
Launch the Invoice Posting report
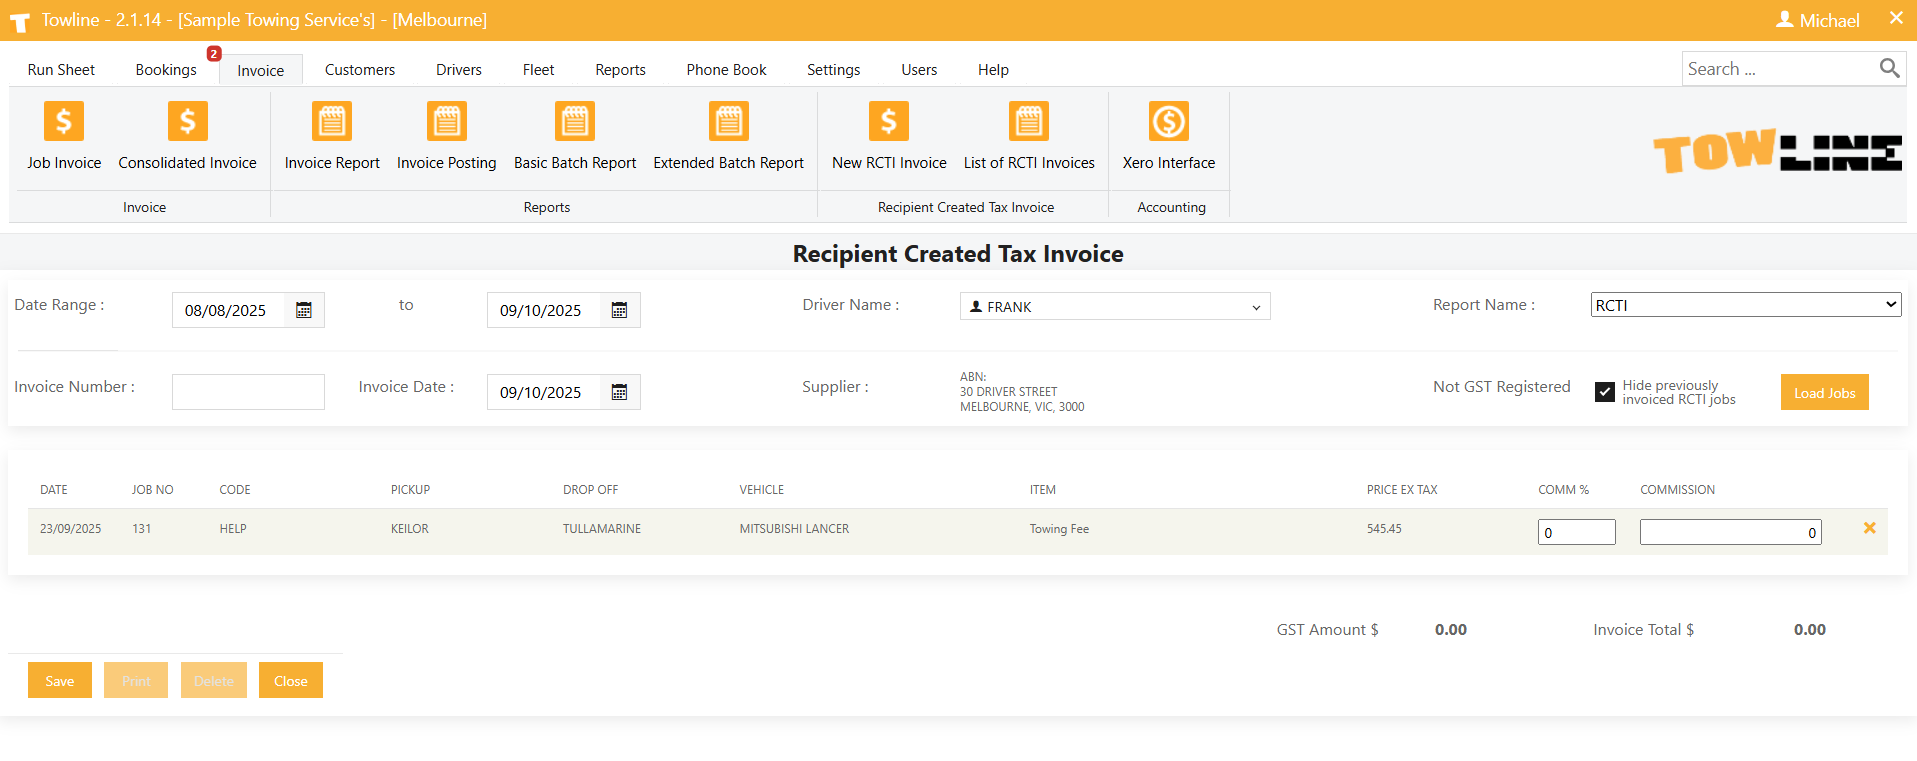click(446, 136)
